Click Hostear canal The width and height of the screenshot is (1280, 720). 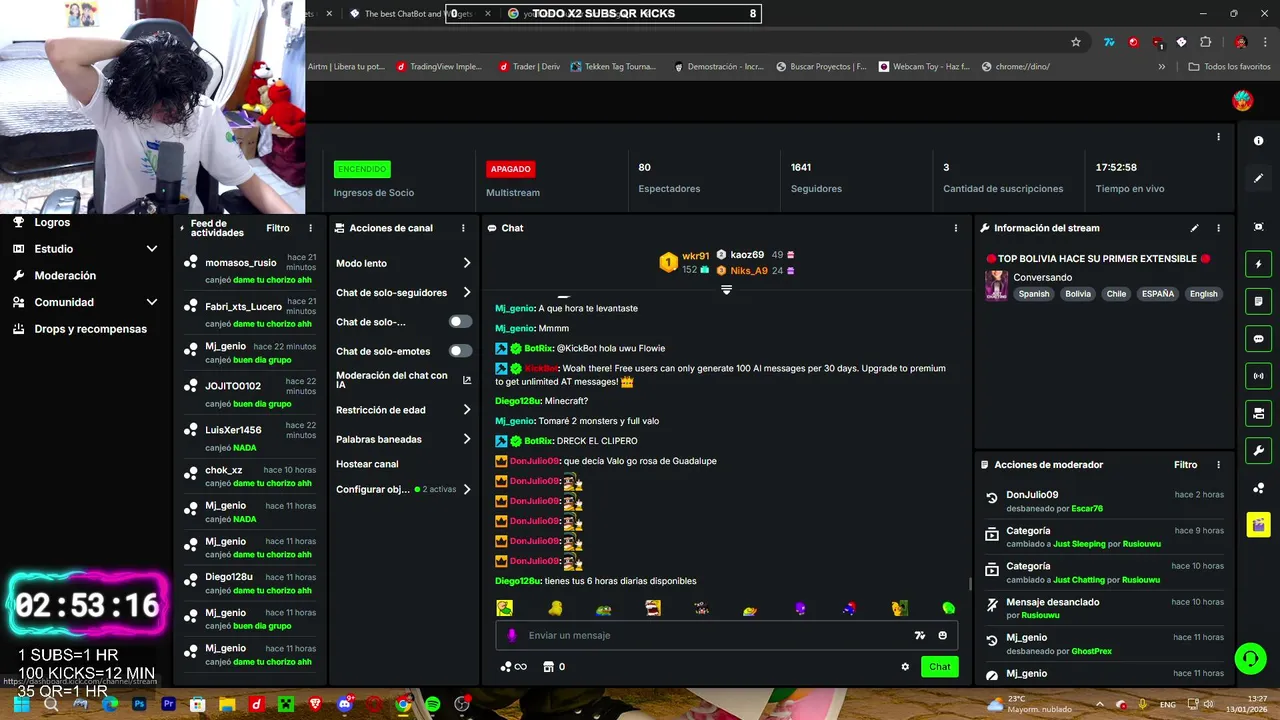(x=367, y=464)
